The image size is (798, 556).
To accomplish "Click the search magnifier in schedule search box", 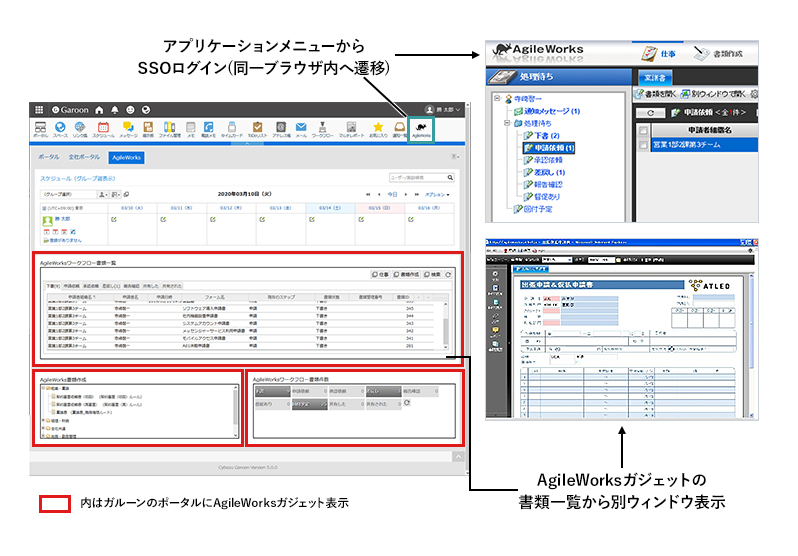I will click(450, 178).
